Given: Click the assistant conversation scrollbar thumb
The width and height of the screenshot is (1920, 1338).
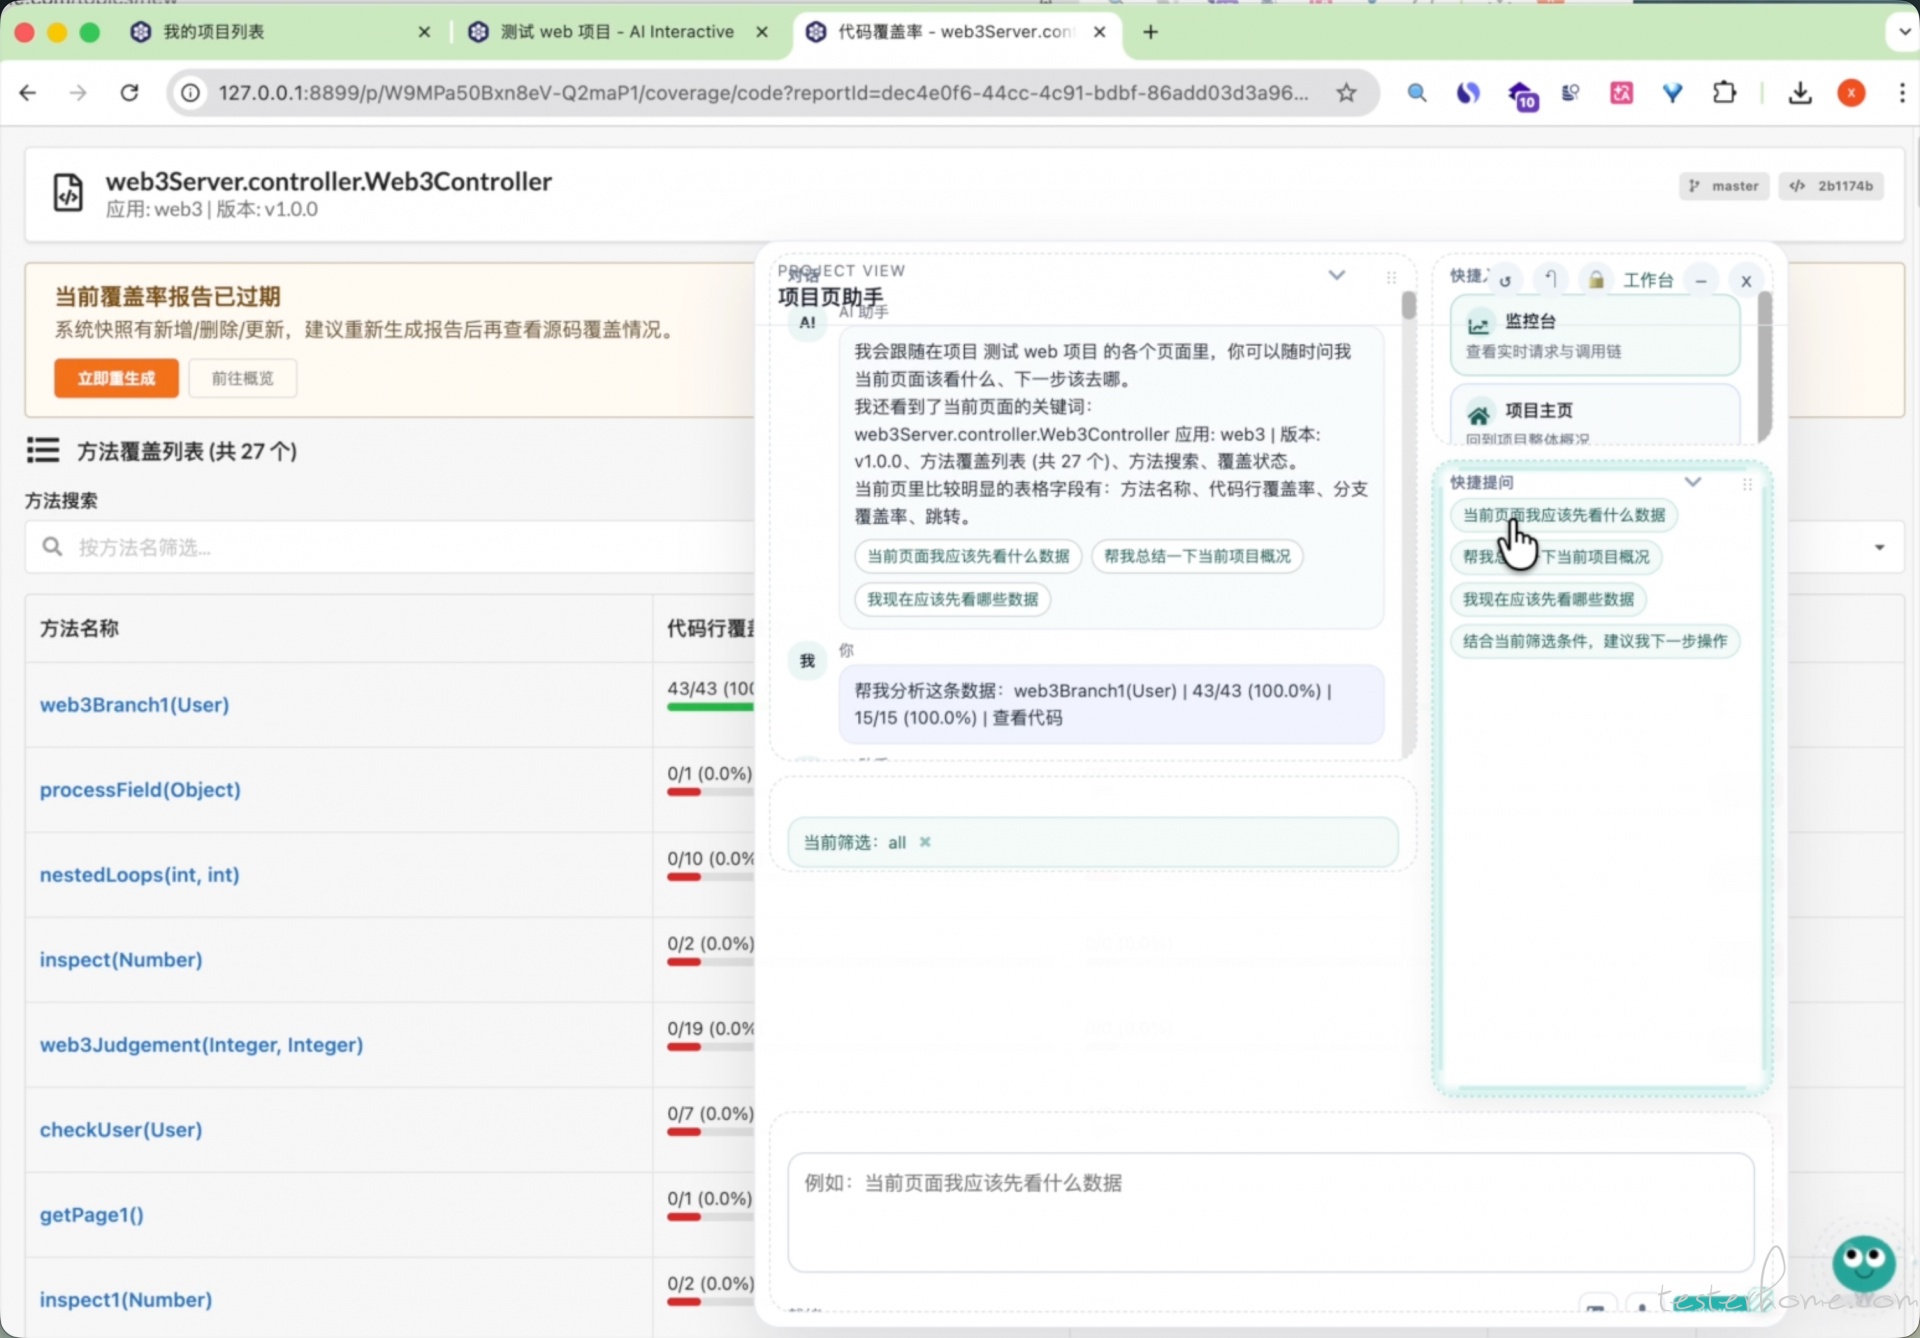Looking at the screenshot, I should [x=1408, y=305].
